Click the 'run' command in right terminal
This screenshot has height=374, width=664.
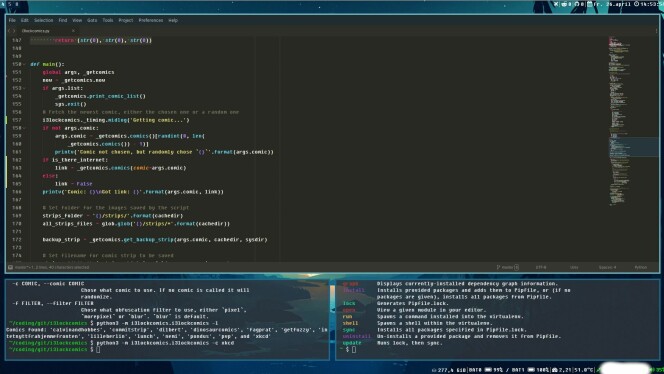(347, 316)
